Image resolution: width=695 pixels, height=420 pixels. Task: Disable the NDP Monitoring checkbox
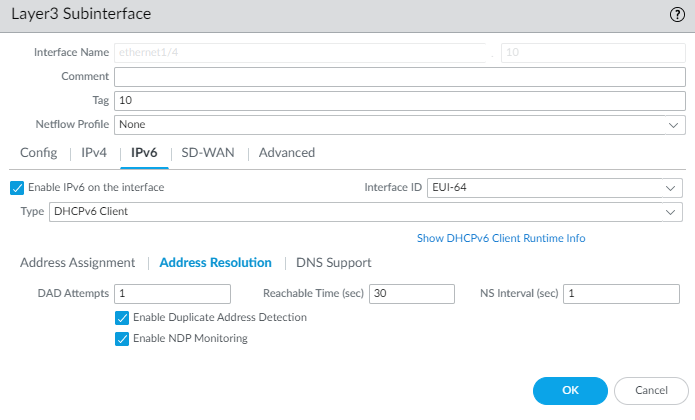pos(123,339)
